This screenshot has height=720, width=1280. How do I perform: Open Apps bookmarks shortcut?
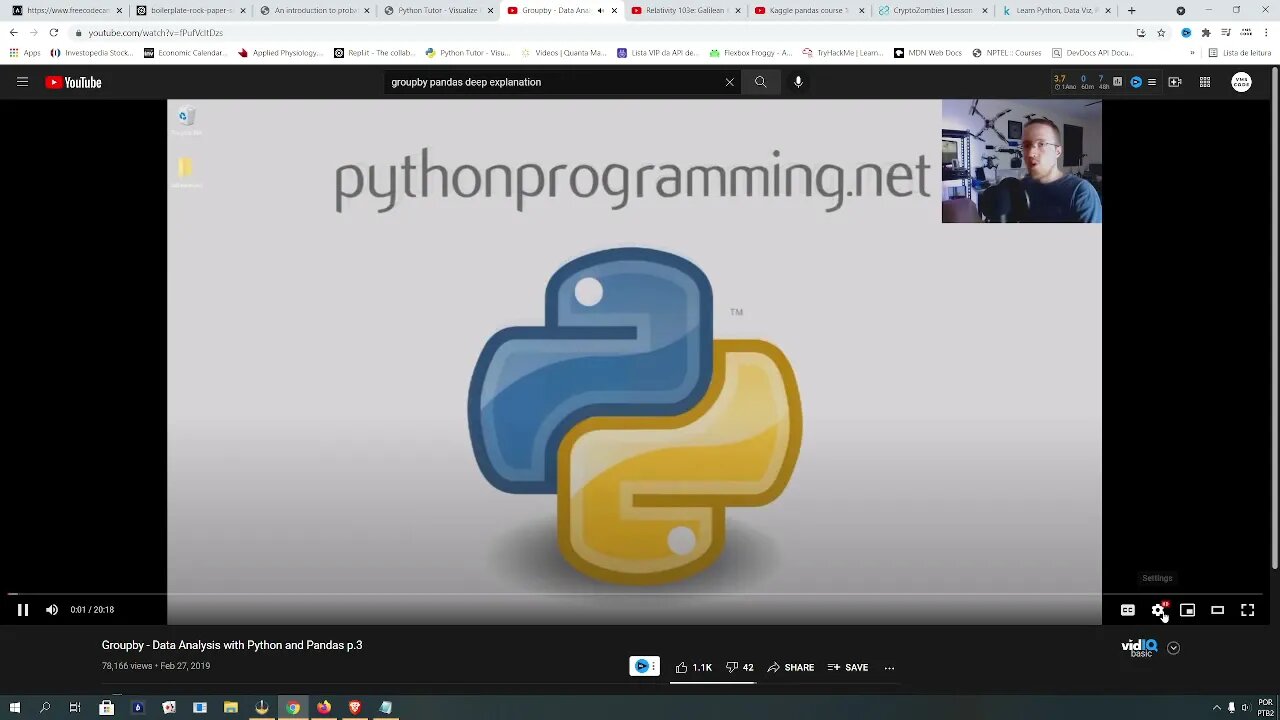(25, 53)
